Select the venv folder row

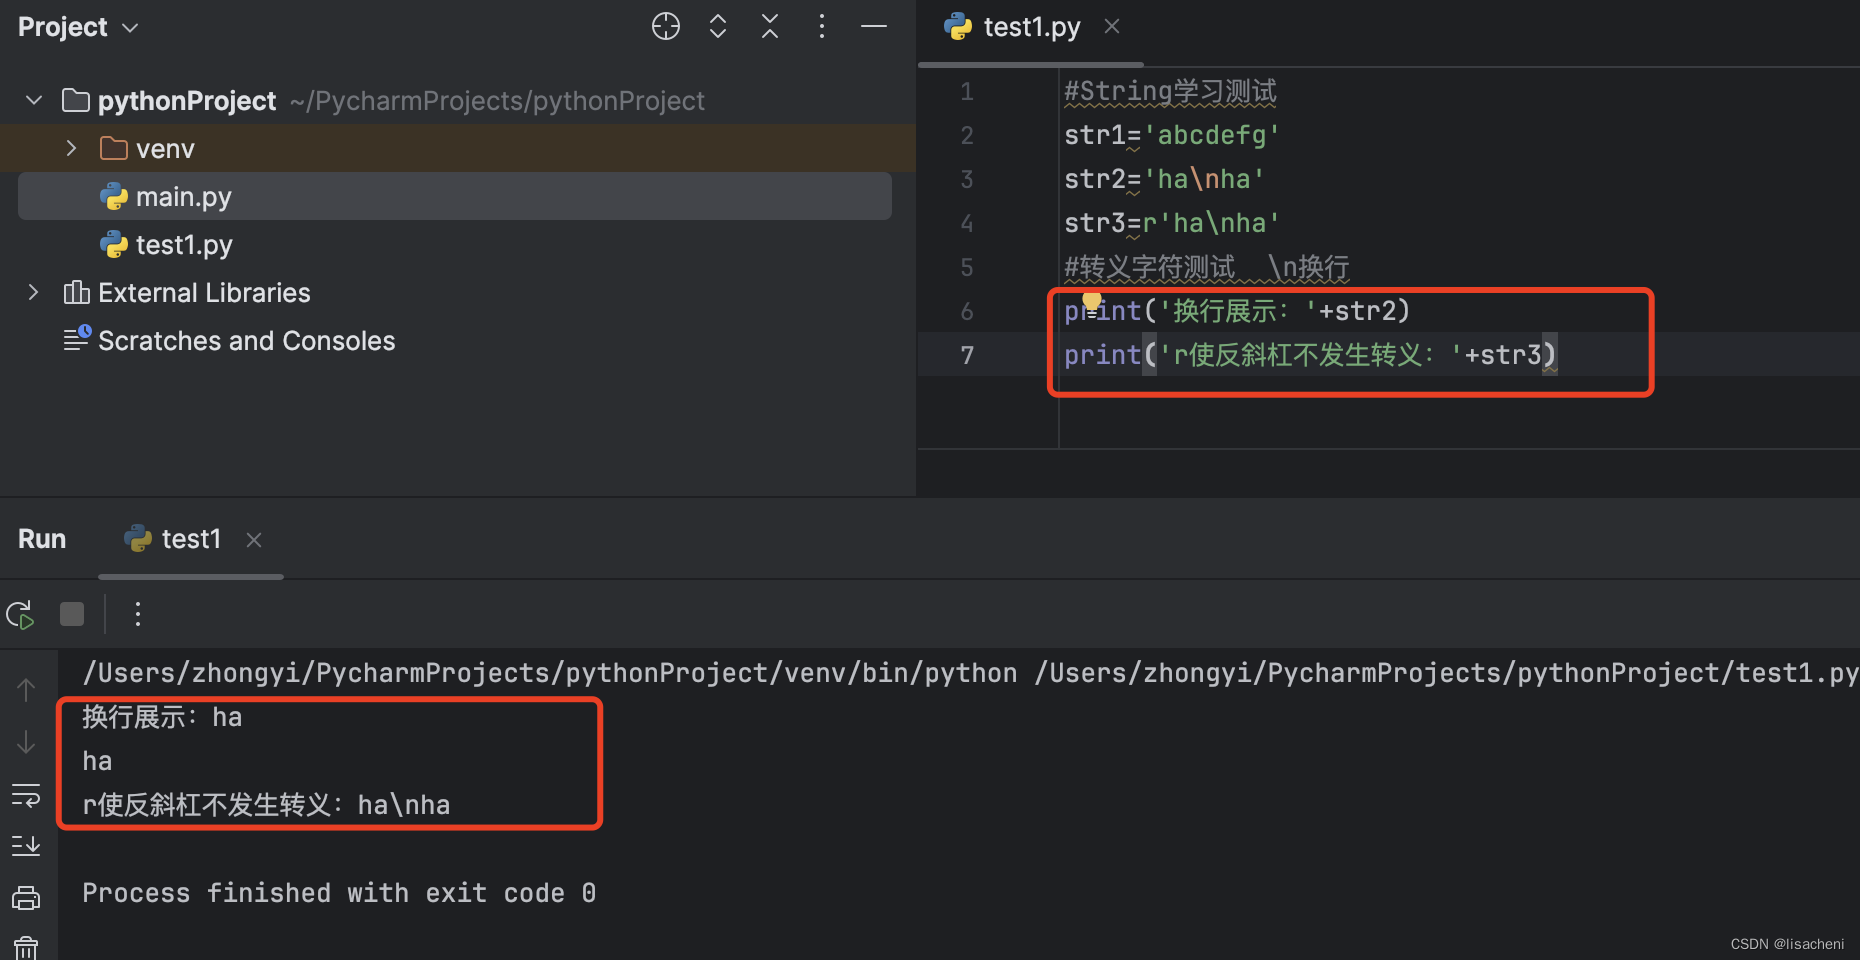[458, 149]
